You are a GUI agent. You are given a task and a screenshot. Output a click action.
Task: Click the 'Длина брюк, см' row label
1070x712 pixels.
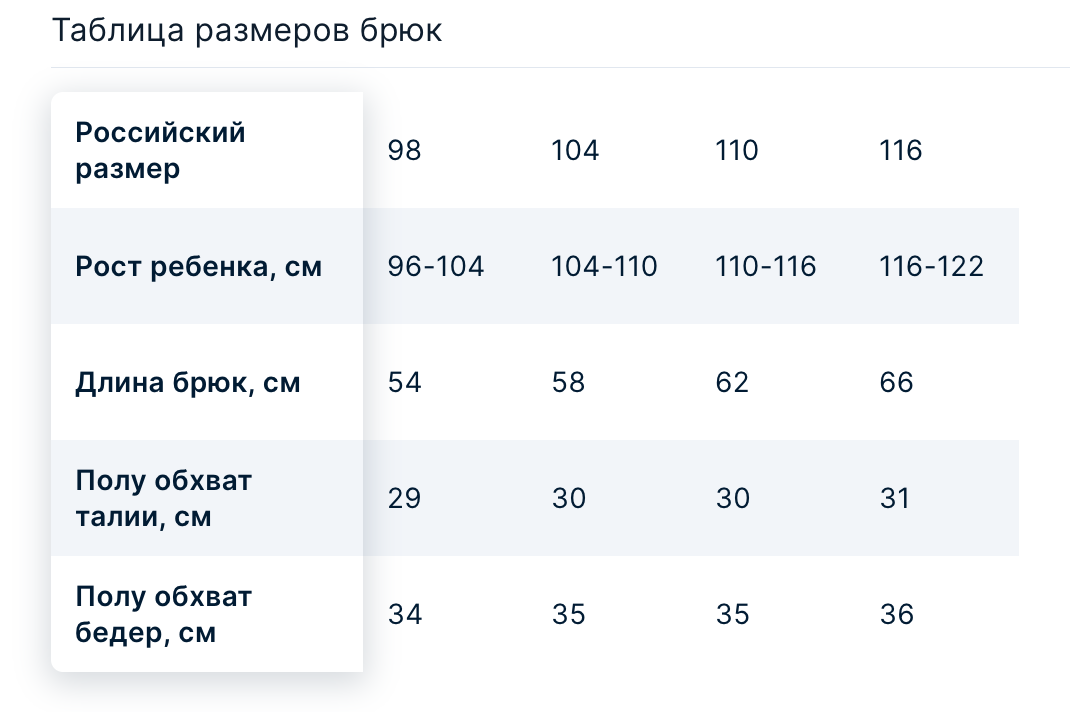188,382
